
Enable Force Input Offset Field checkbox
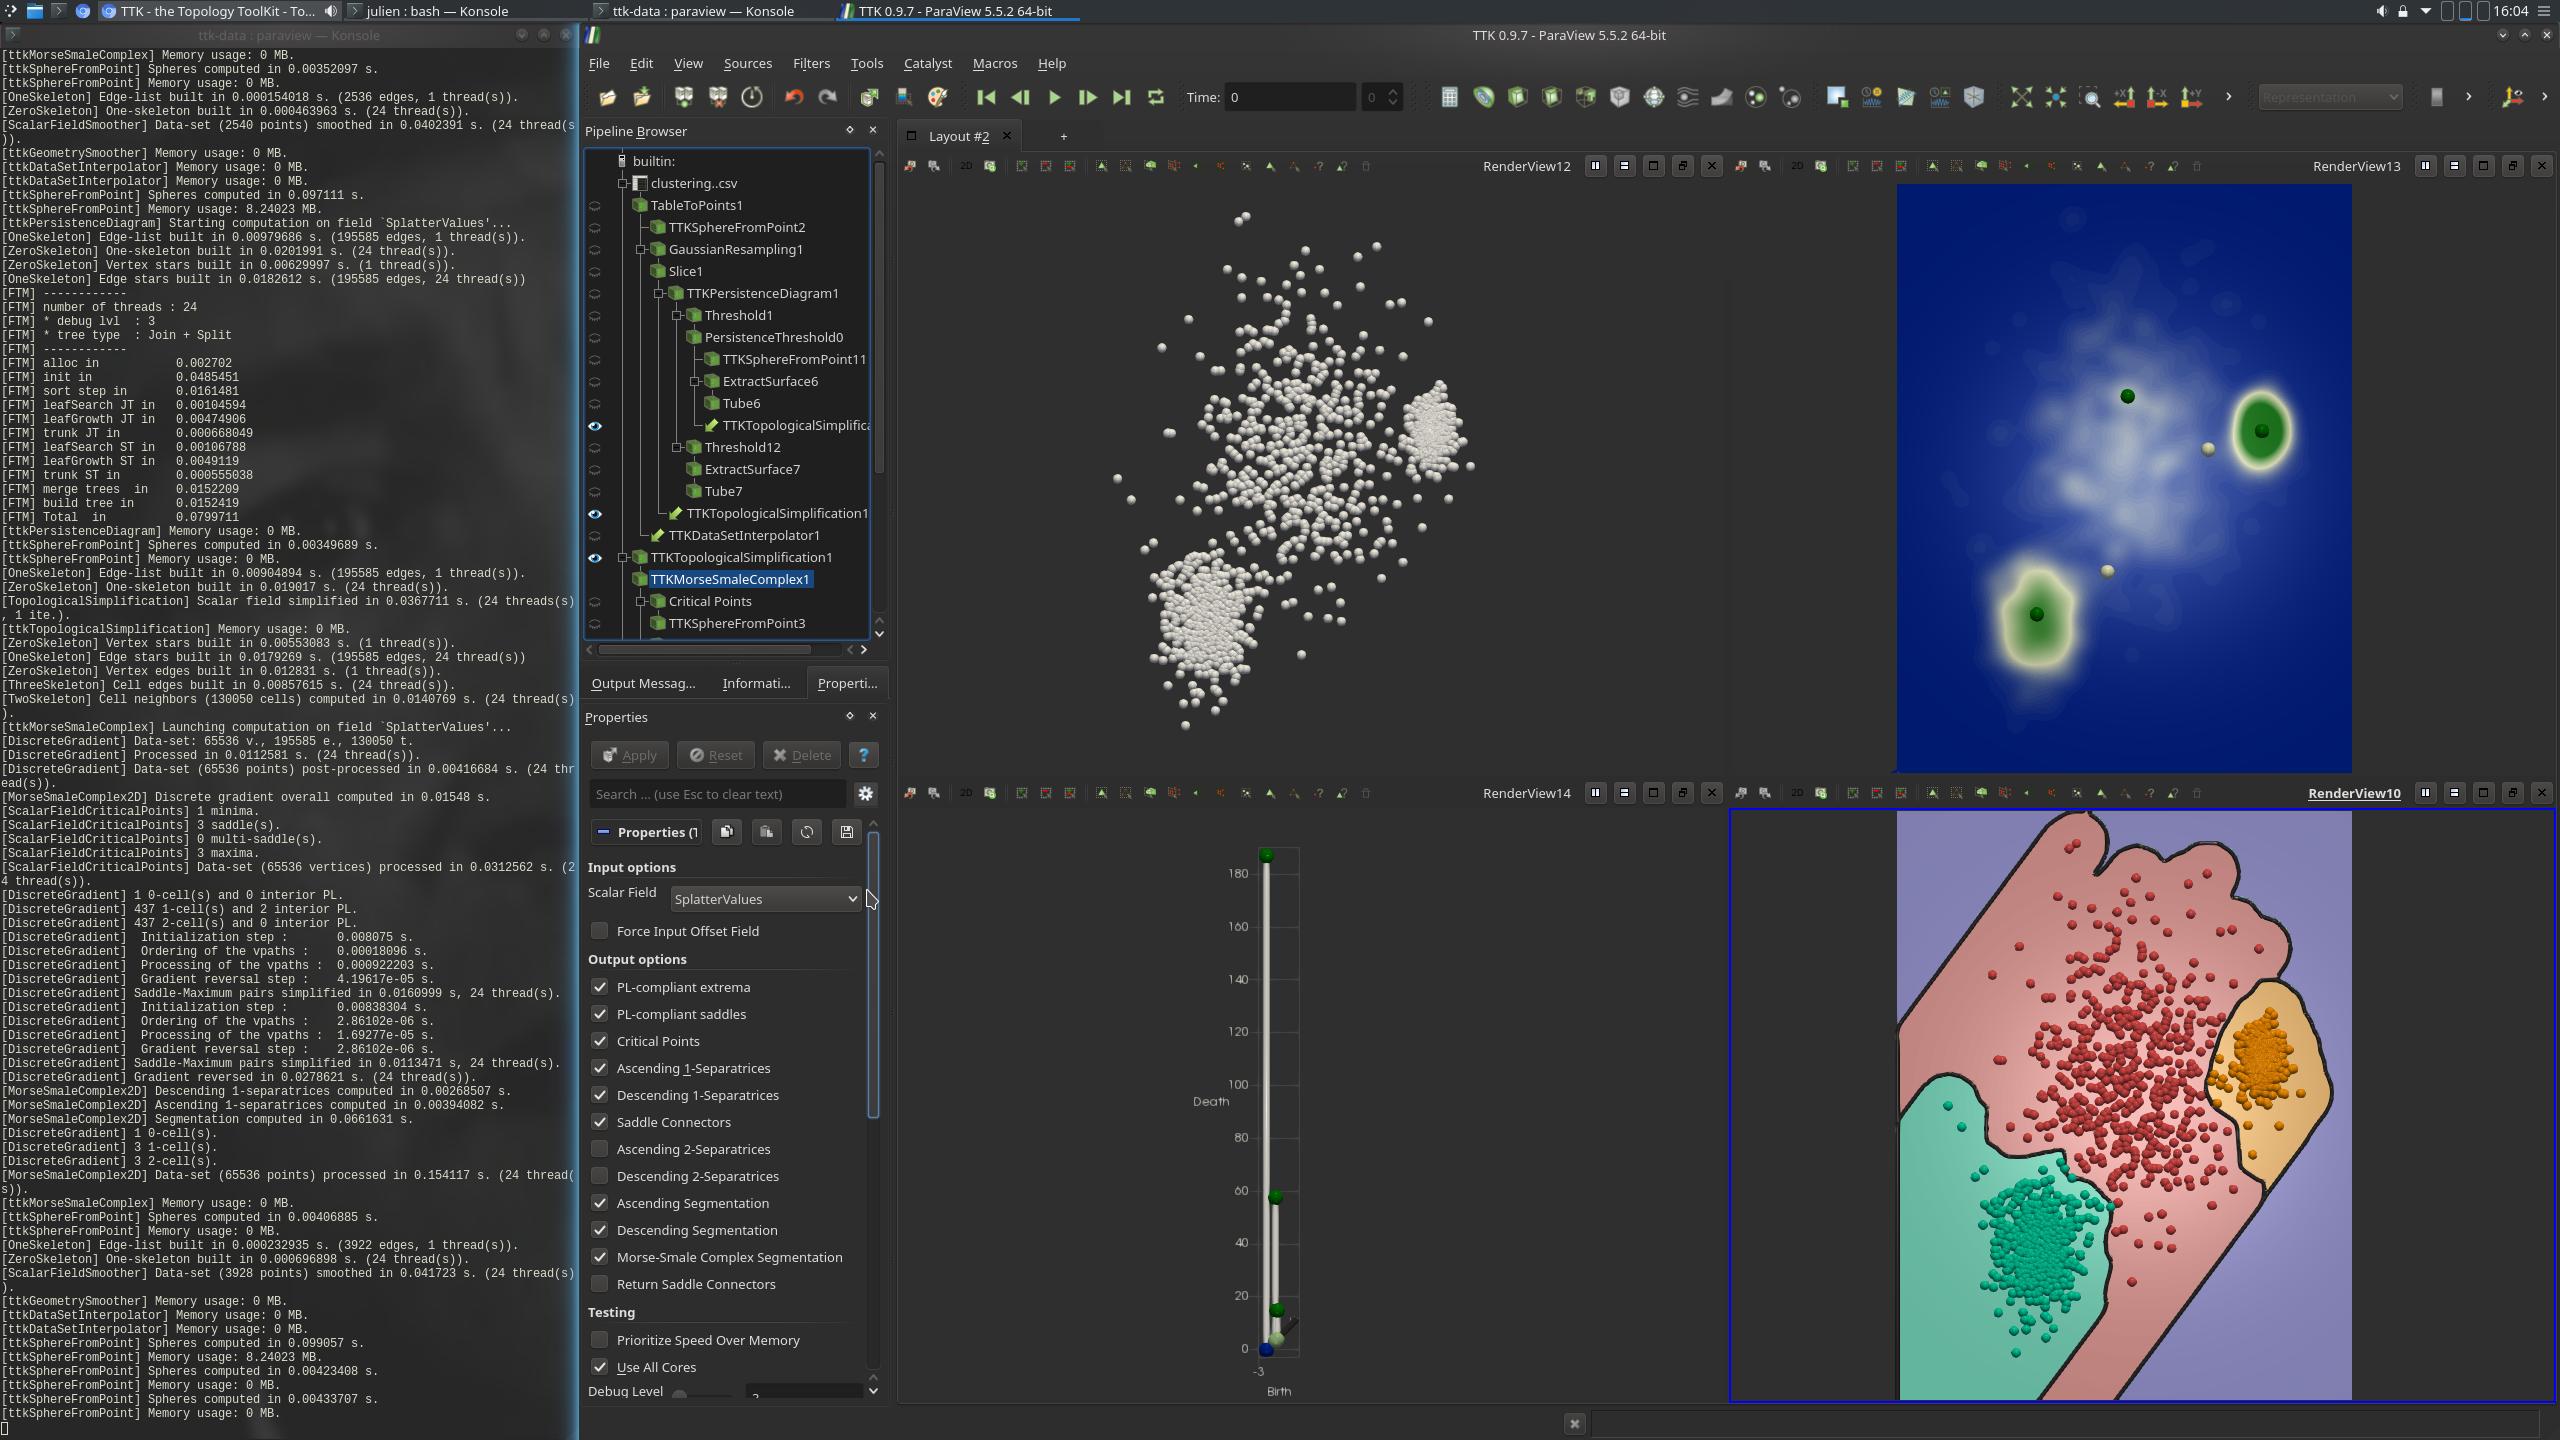600,931
